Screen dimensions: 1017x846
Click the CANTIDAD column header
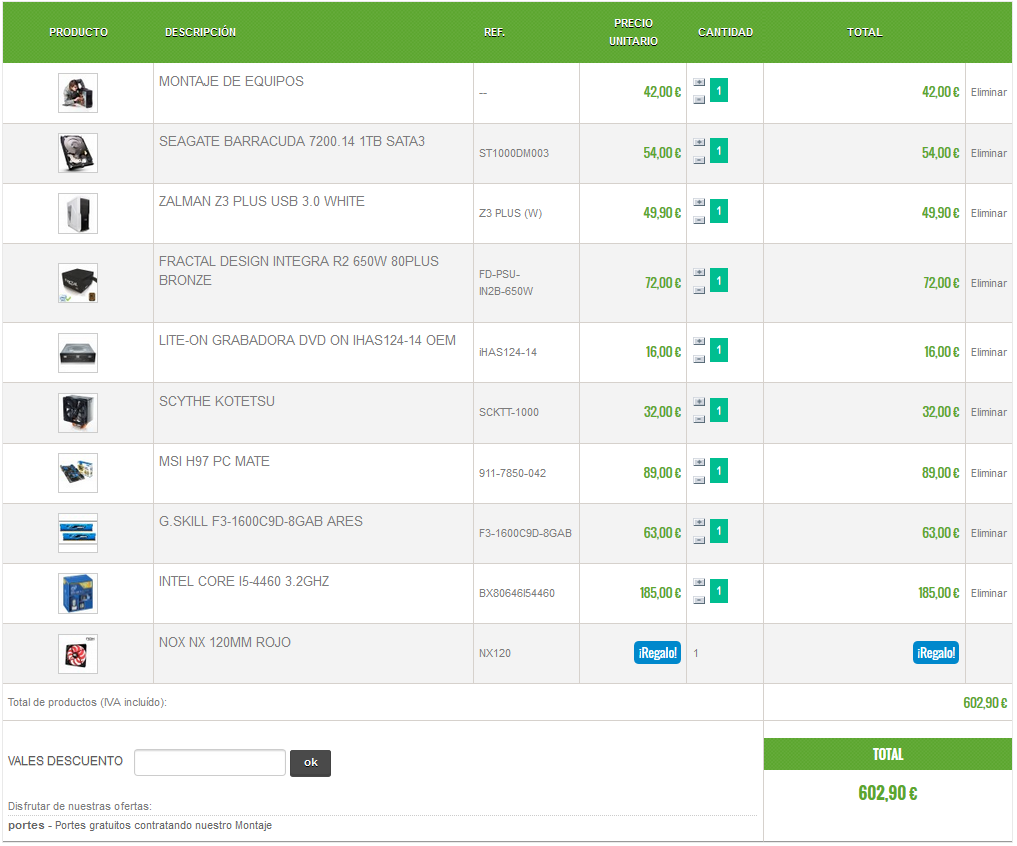(x=725, y=32)
